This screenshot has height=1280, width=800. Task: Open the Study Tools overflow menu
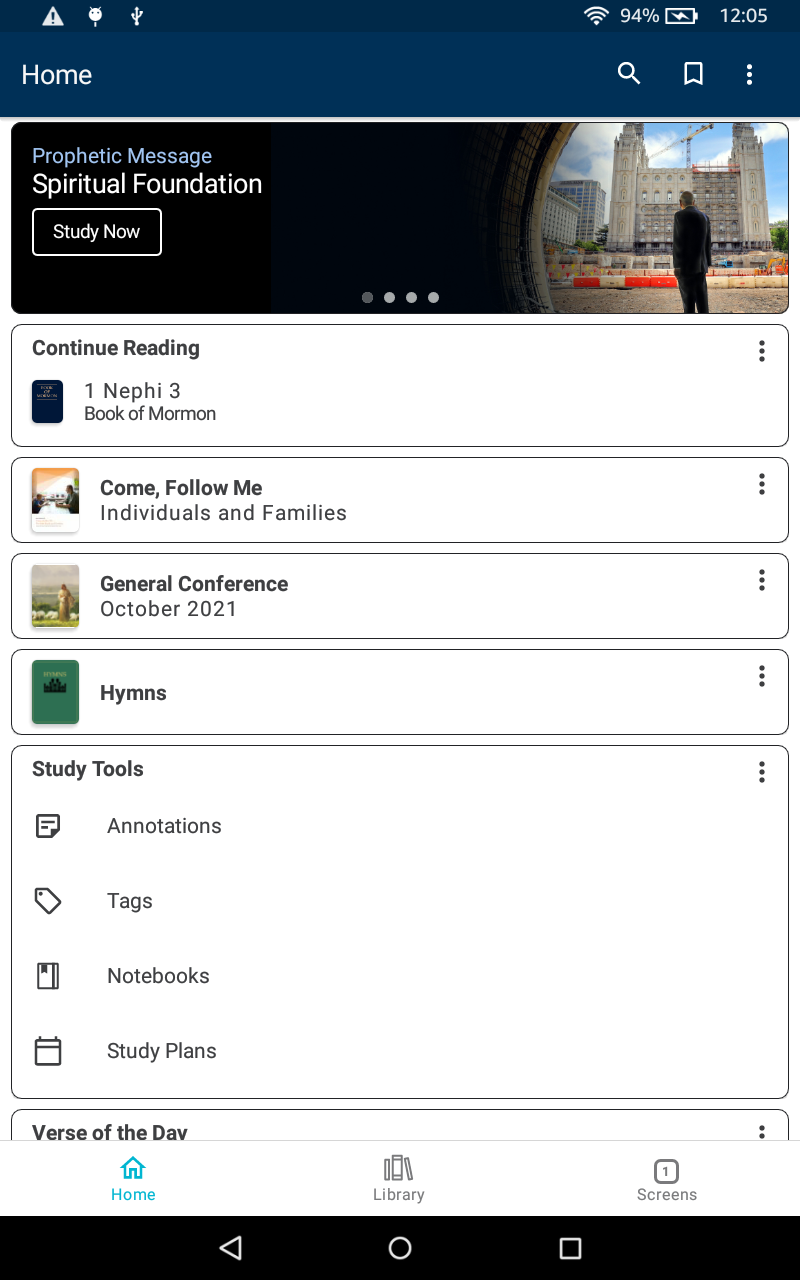click(x=761, y=772)
